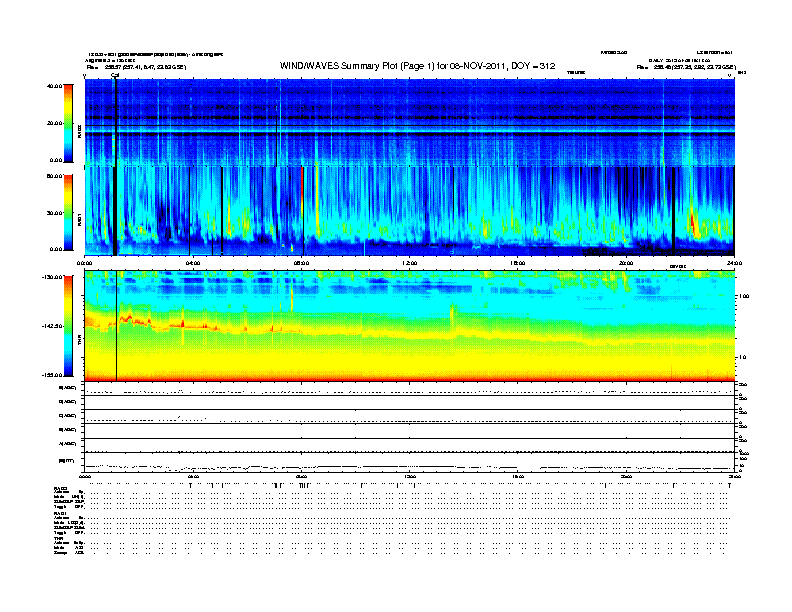Click the -130.00 label on TNR scale
The height and width of the screenshot is (612, 792).
[x=53, y=277]
